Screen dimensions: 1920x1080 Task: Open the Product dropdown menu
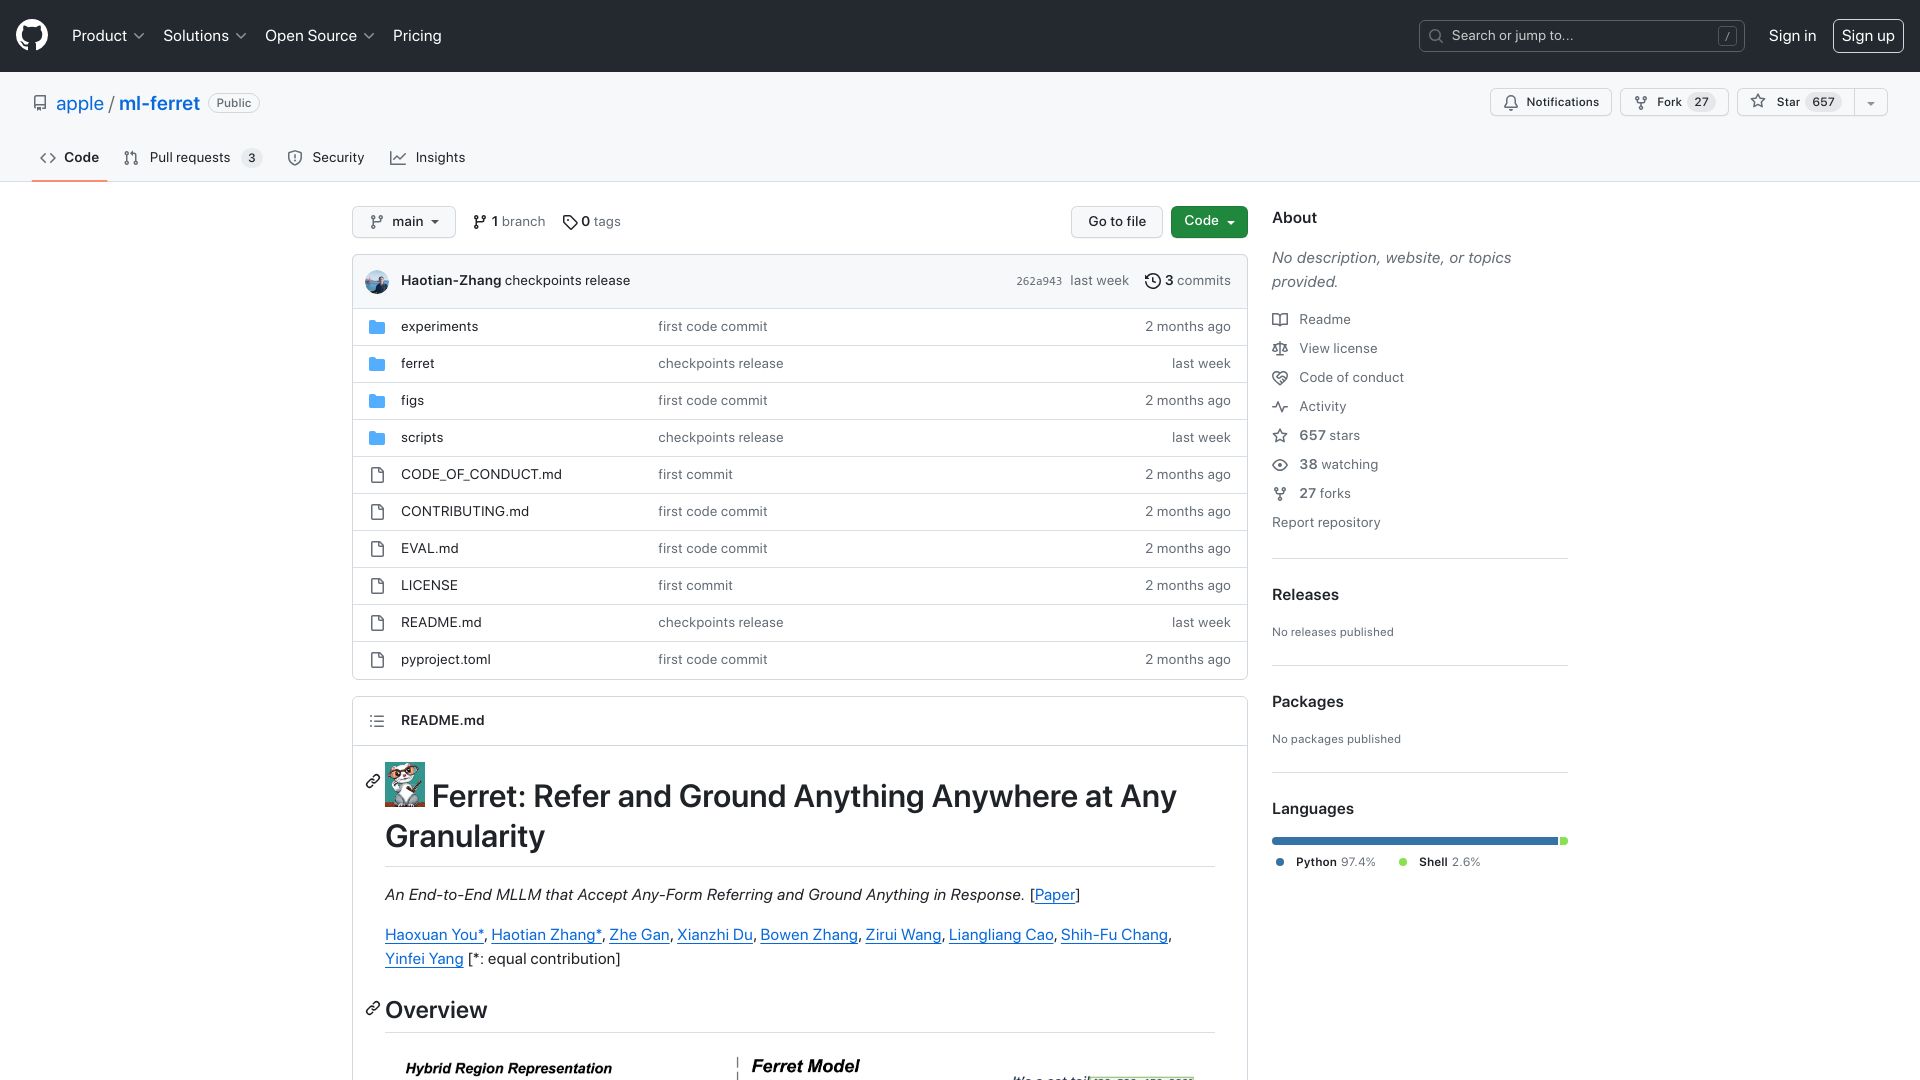click(108, 36)
